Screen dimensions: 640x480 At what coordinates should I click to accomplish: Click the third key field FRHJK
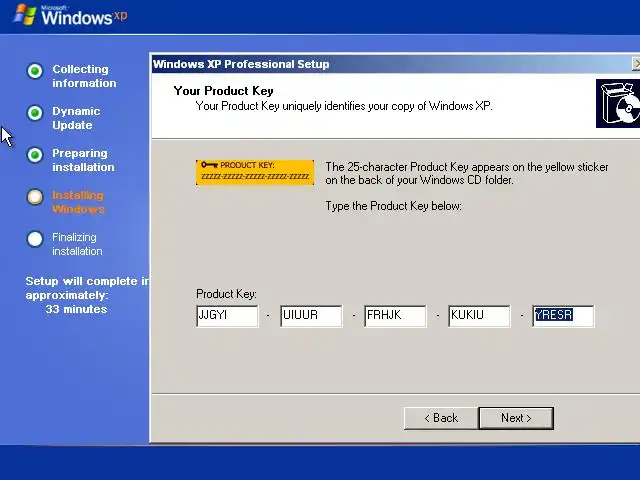[395, 316]
